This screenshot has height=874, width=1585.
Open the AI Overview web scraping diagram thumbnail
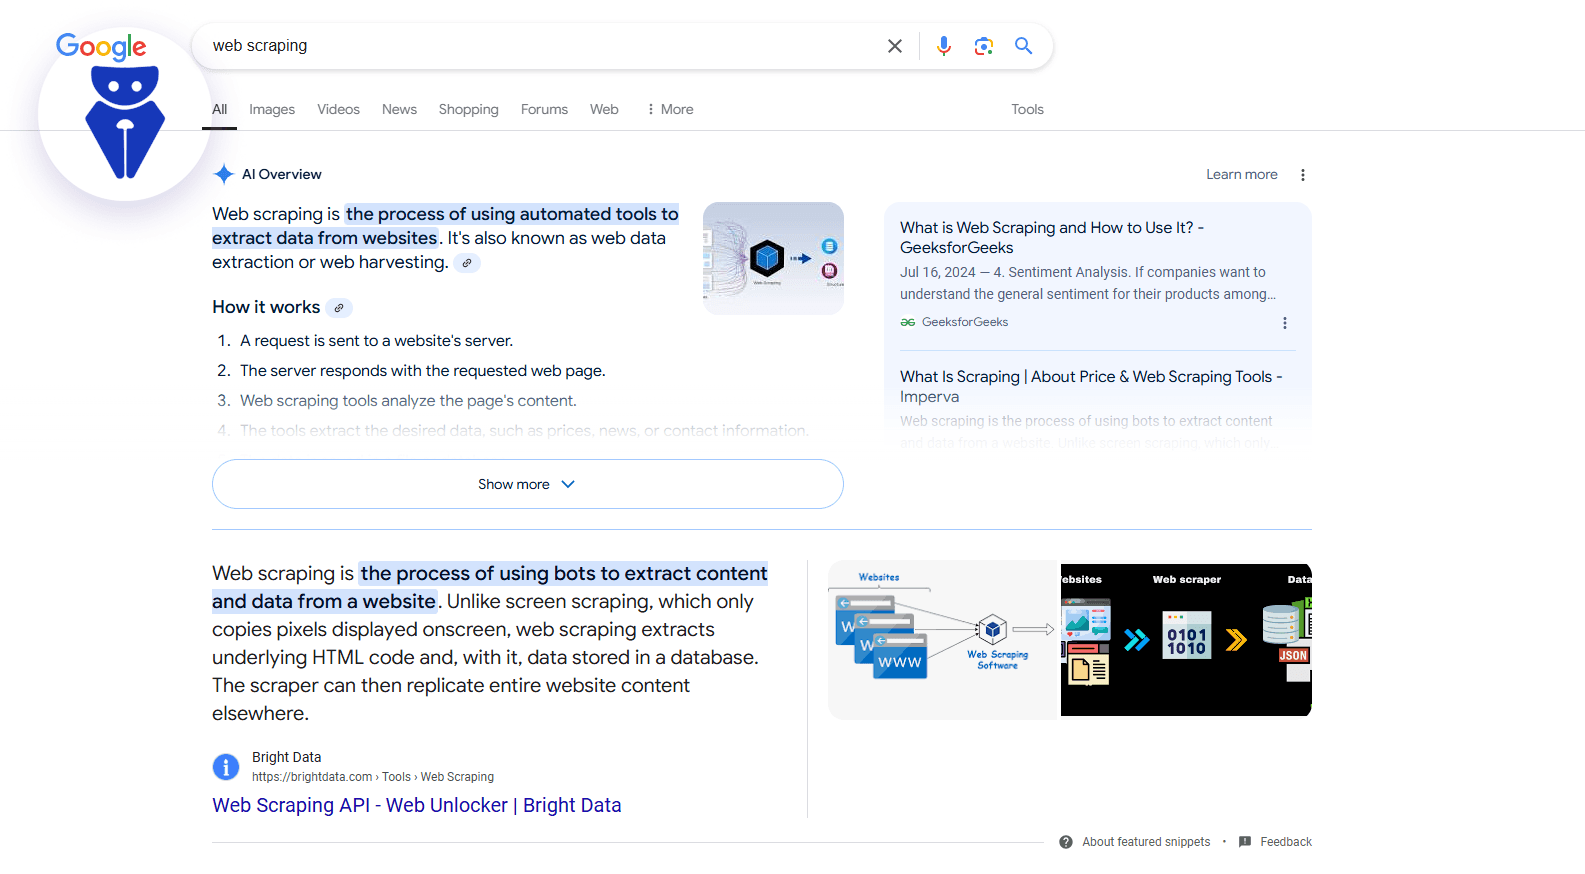(773, 258)
